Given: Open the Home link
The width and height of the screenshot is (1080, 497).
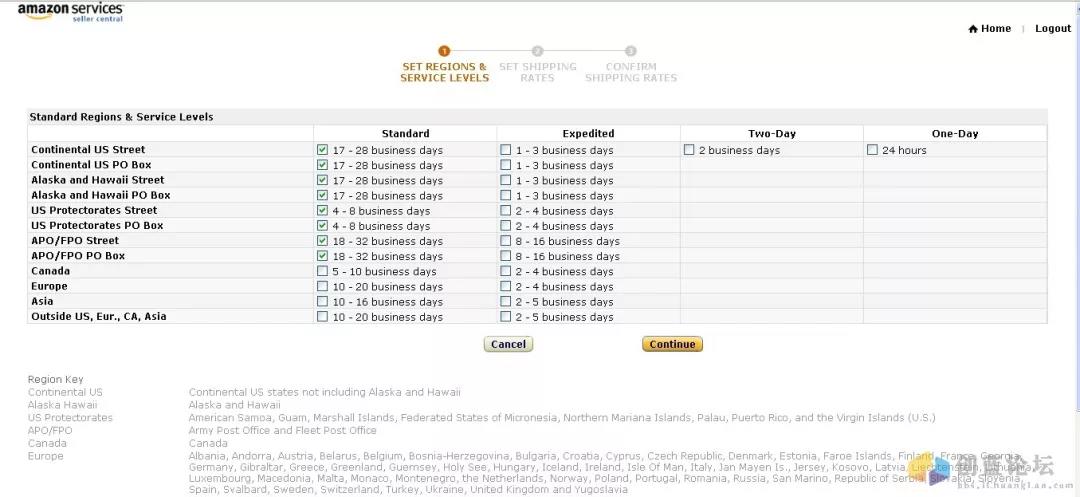Looking at the screenshot, I should (x=996, y=29).
